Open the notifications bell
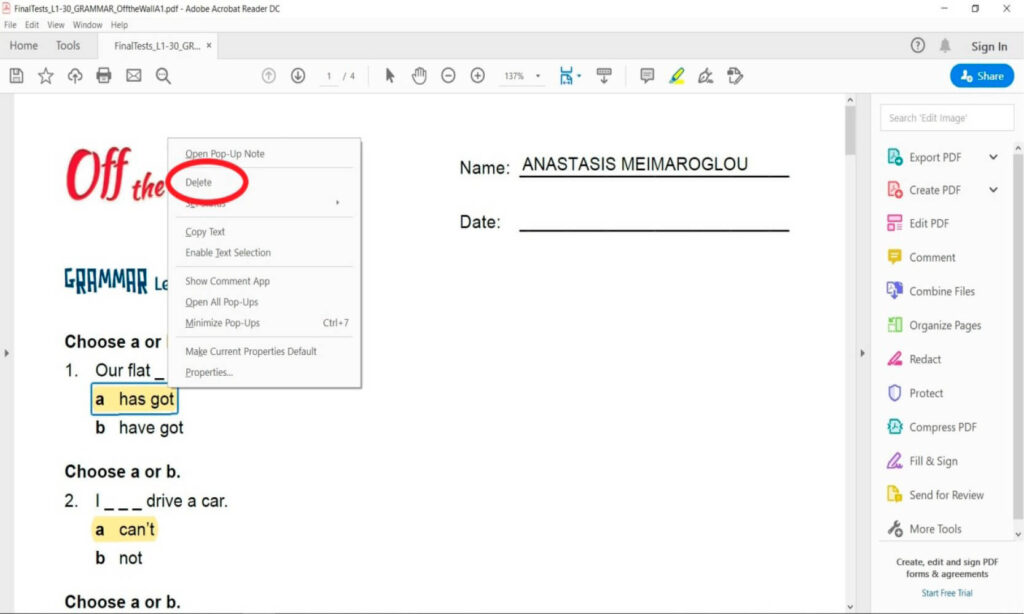The width and height of the screenshot is (1024, 614). tap(945, 46)
